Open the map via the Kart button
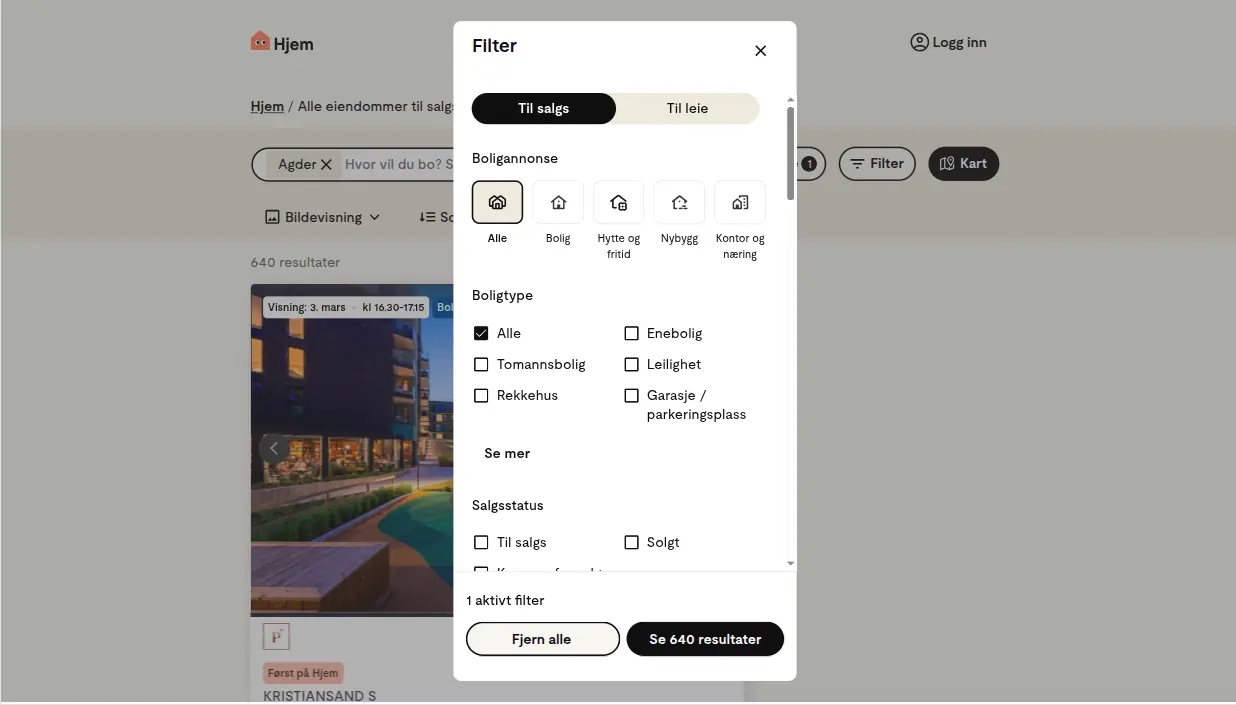The width and height of the screenshot is (1236, 705). 962,163
